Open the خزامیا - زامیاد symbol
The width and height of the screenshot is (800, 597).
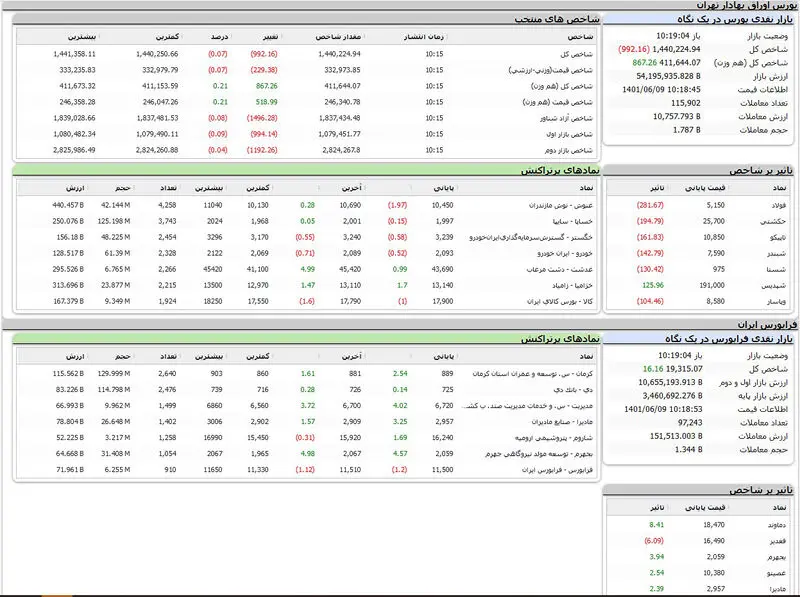point(572,286)
